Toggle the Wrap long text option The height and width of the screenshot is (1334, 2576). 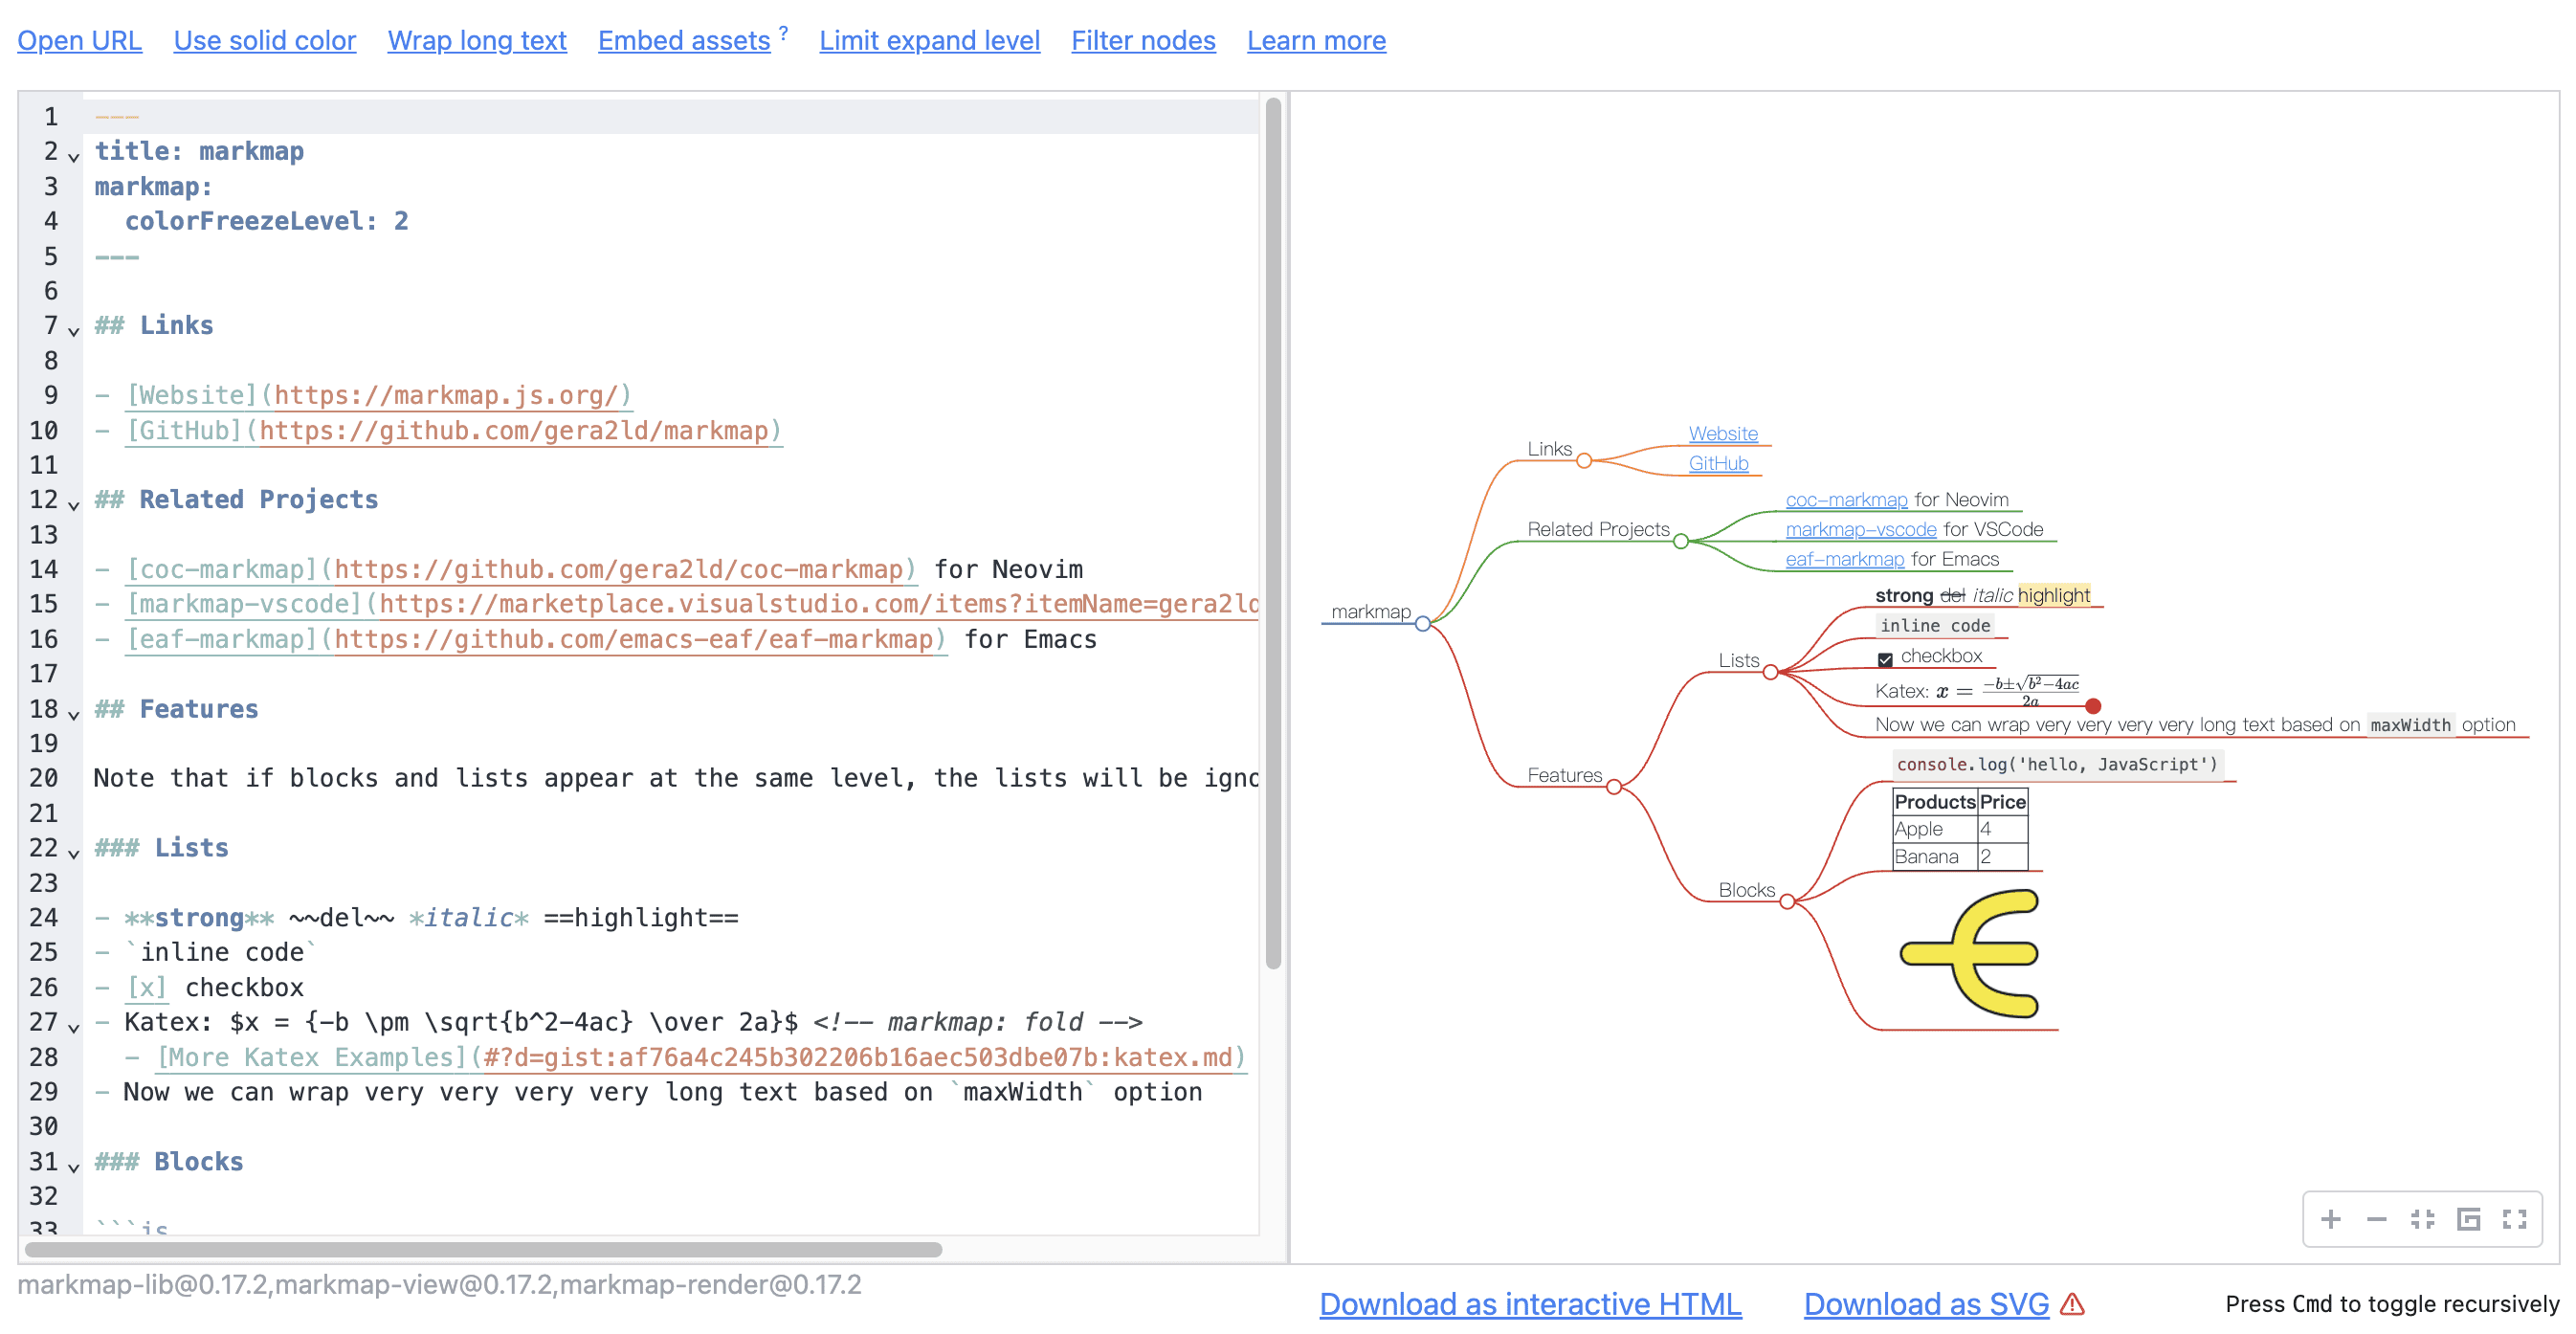tap(476, 40)
